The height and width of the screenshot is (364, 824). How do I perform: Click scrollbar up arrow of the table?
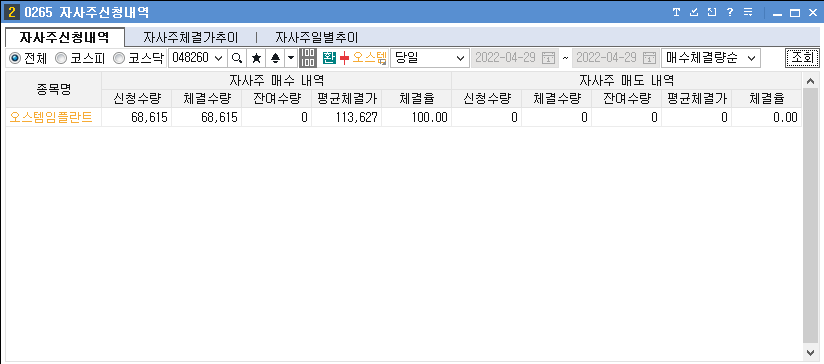(x=810, y=81)
